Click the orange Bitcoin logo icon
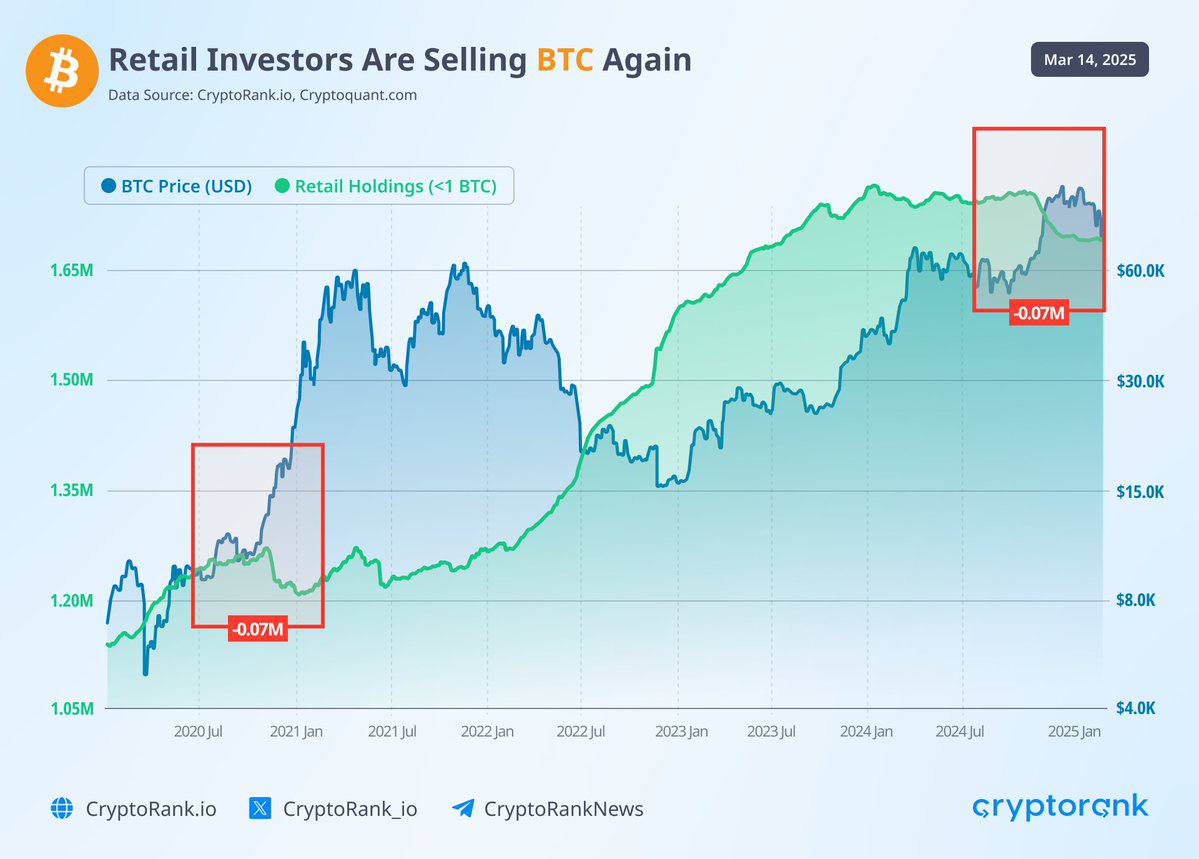 (x=62, y=70)
